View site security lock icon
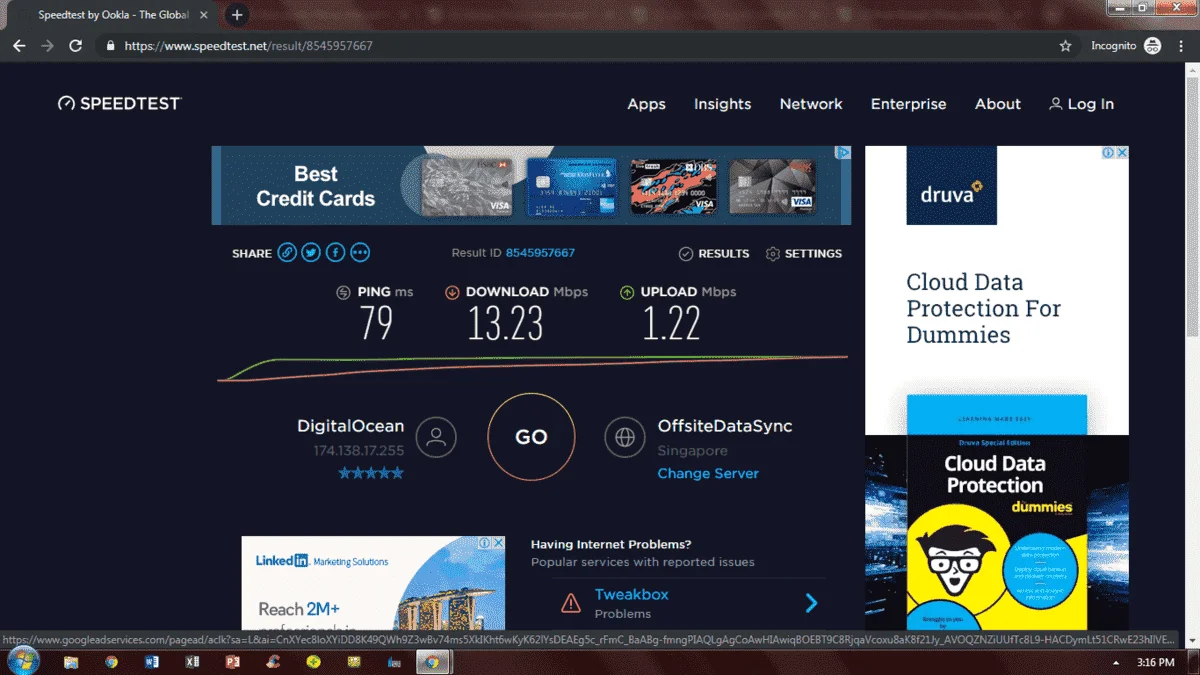1200x675 pixels. tap(111, 46)
